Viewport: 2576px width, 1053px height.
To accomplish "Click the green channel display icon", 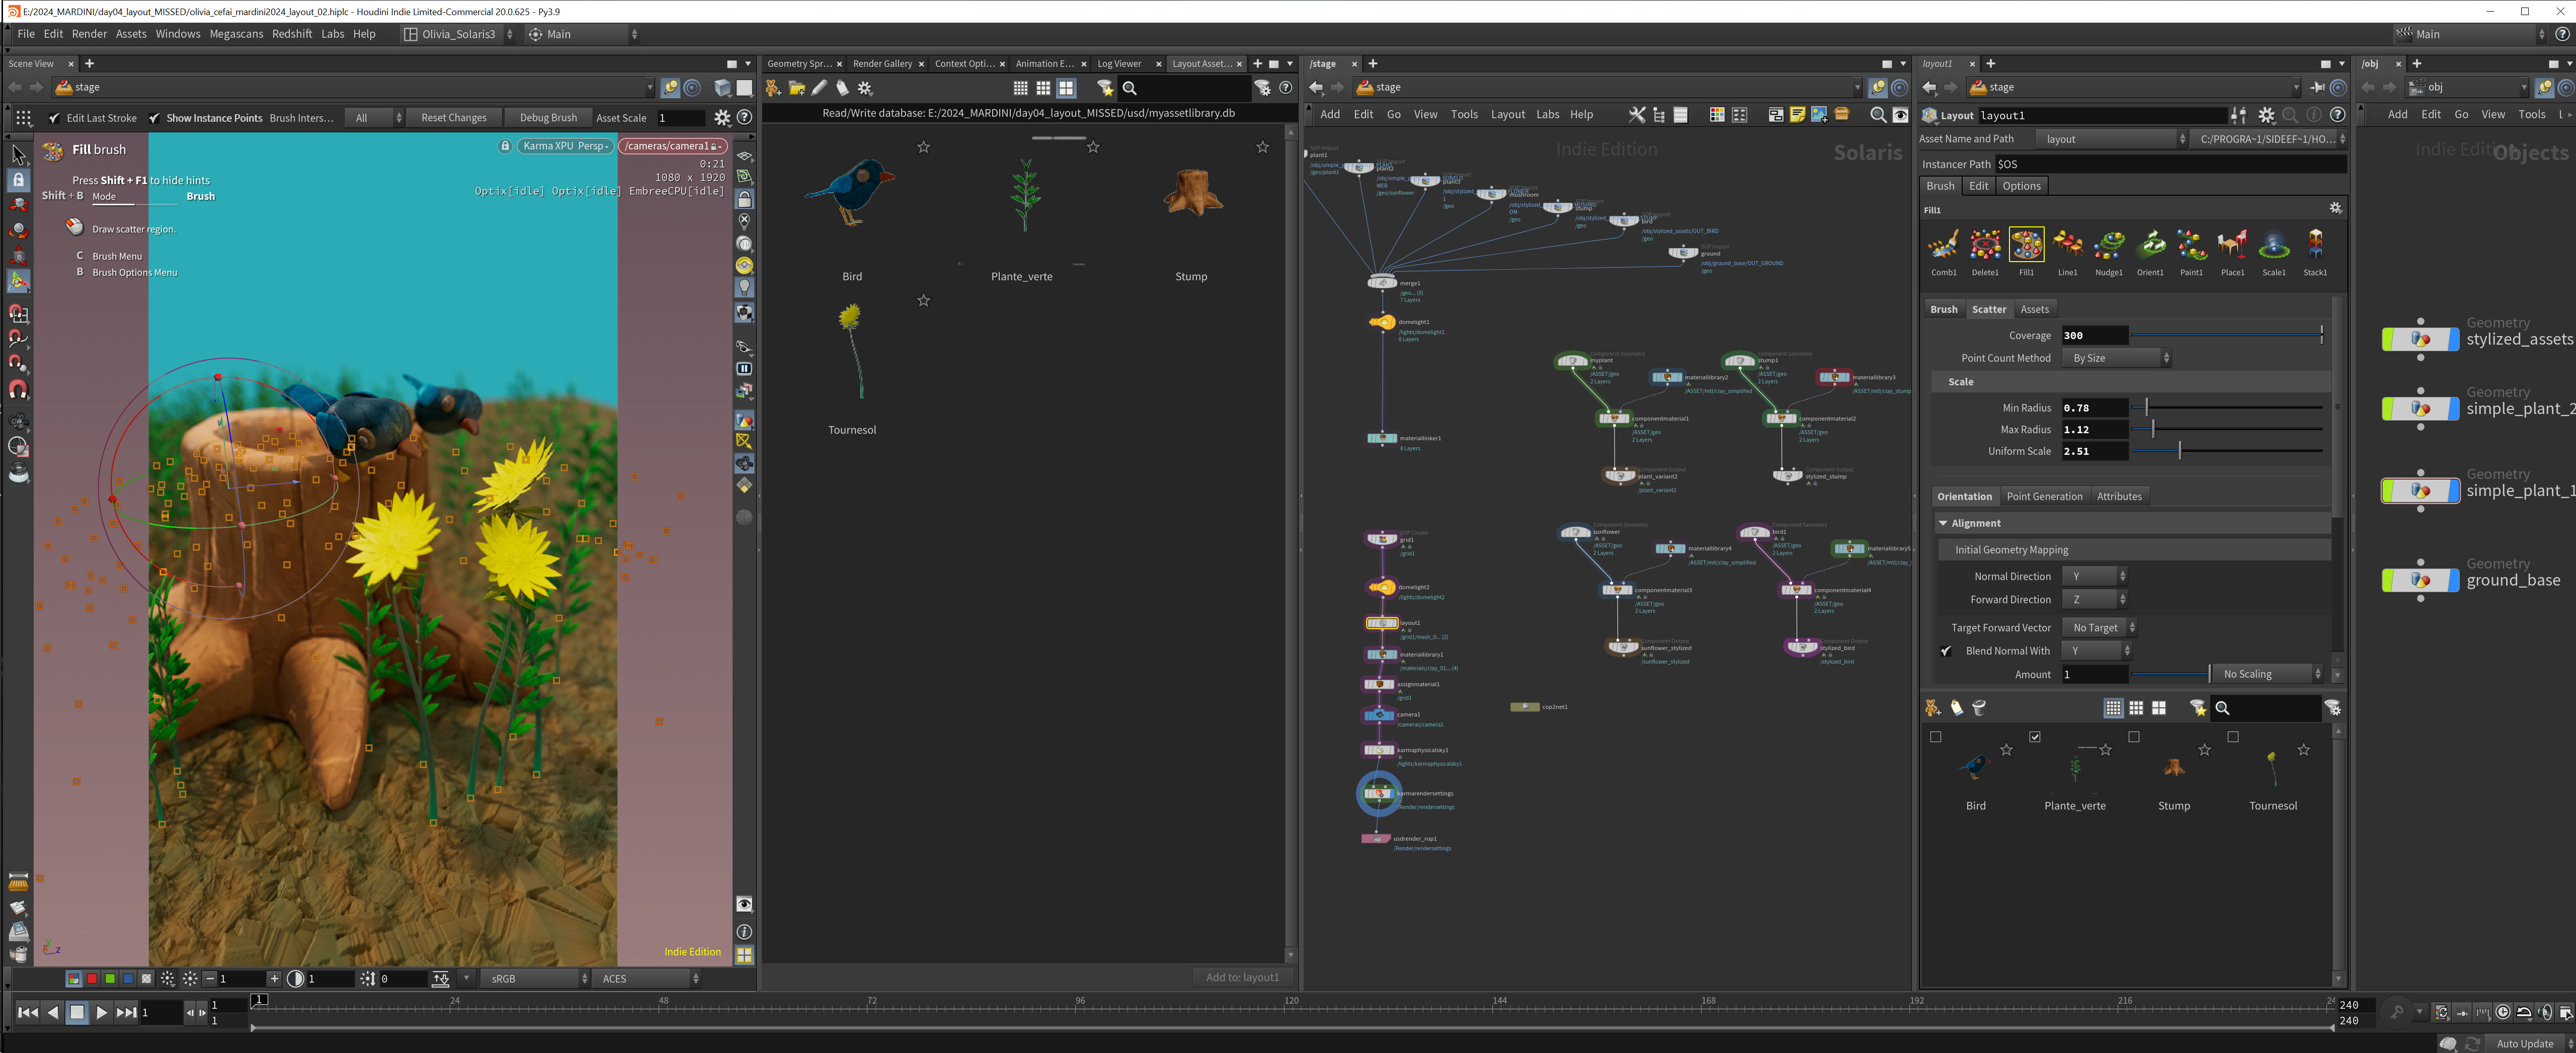I will pos(110,979).
